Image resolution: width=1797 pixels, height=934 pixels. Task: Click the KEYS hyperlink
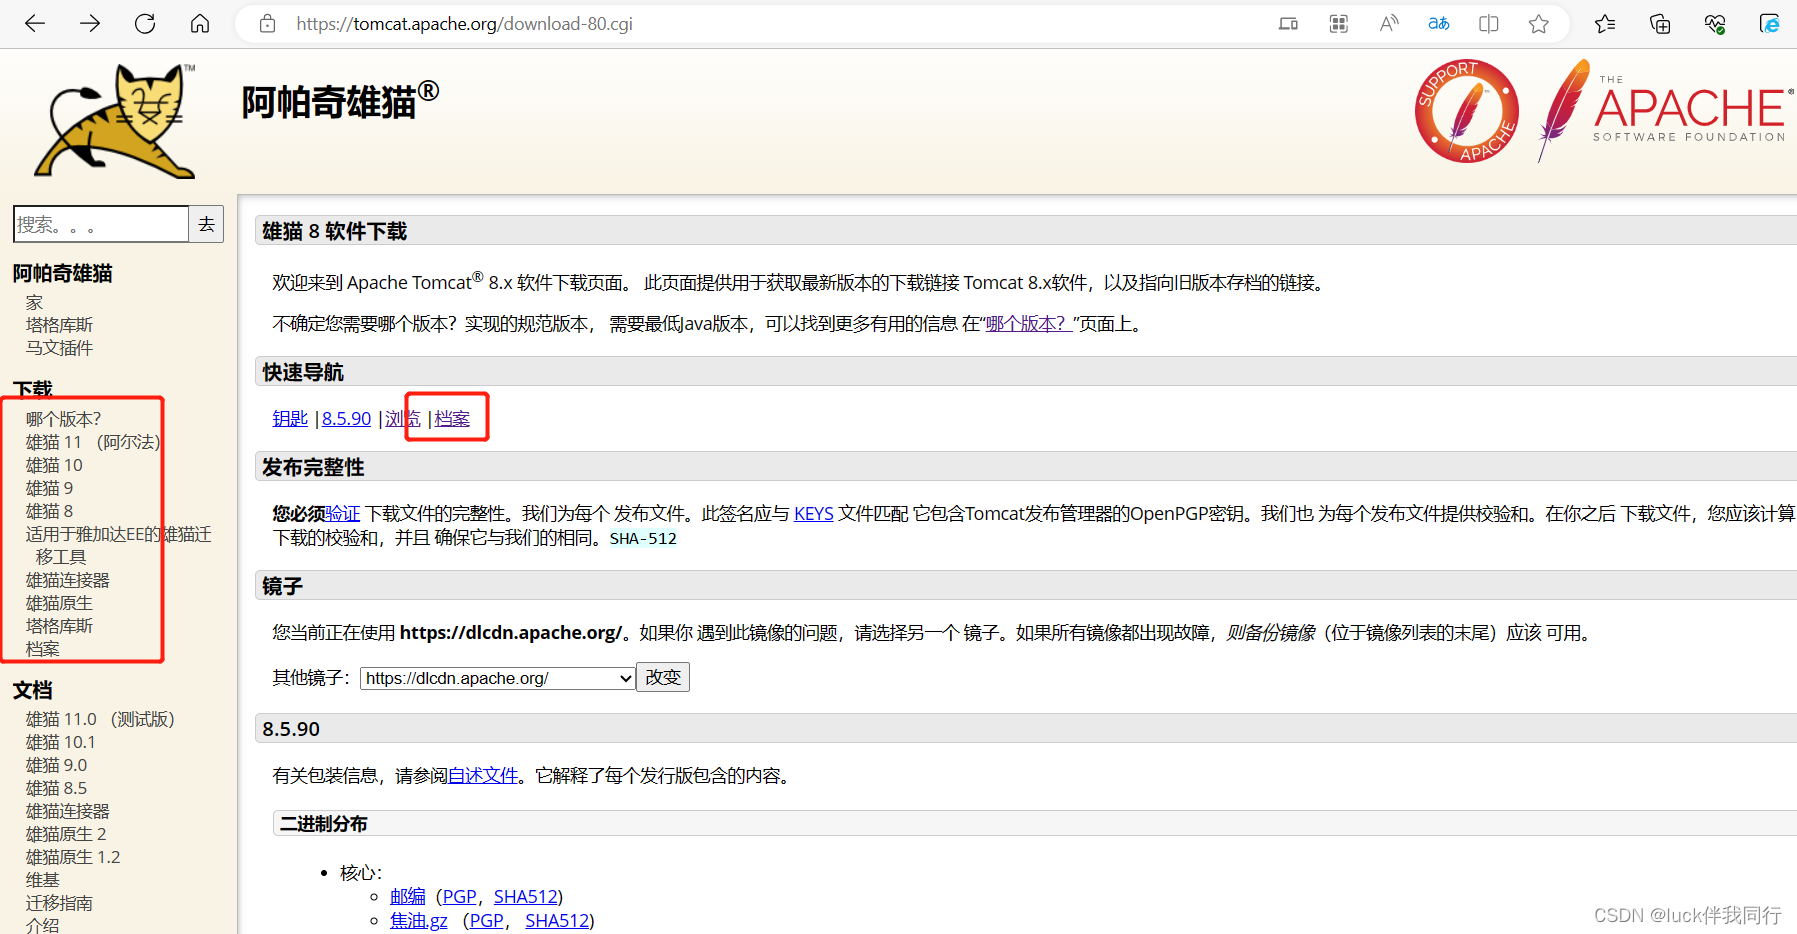812,512
